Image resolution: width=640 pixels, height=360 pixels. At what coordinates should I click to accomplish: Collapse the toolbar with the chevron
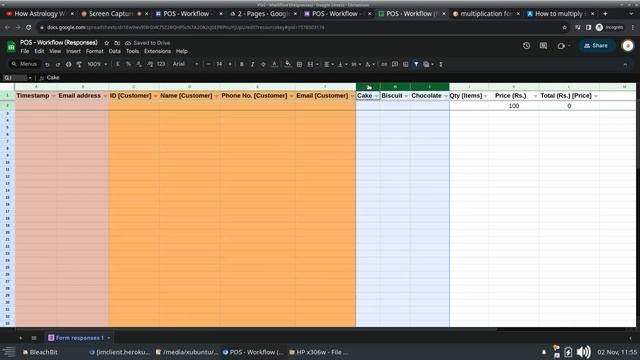tap(625, 64)
